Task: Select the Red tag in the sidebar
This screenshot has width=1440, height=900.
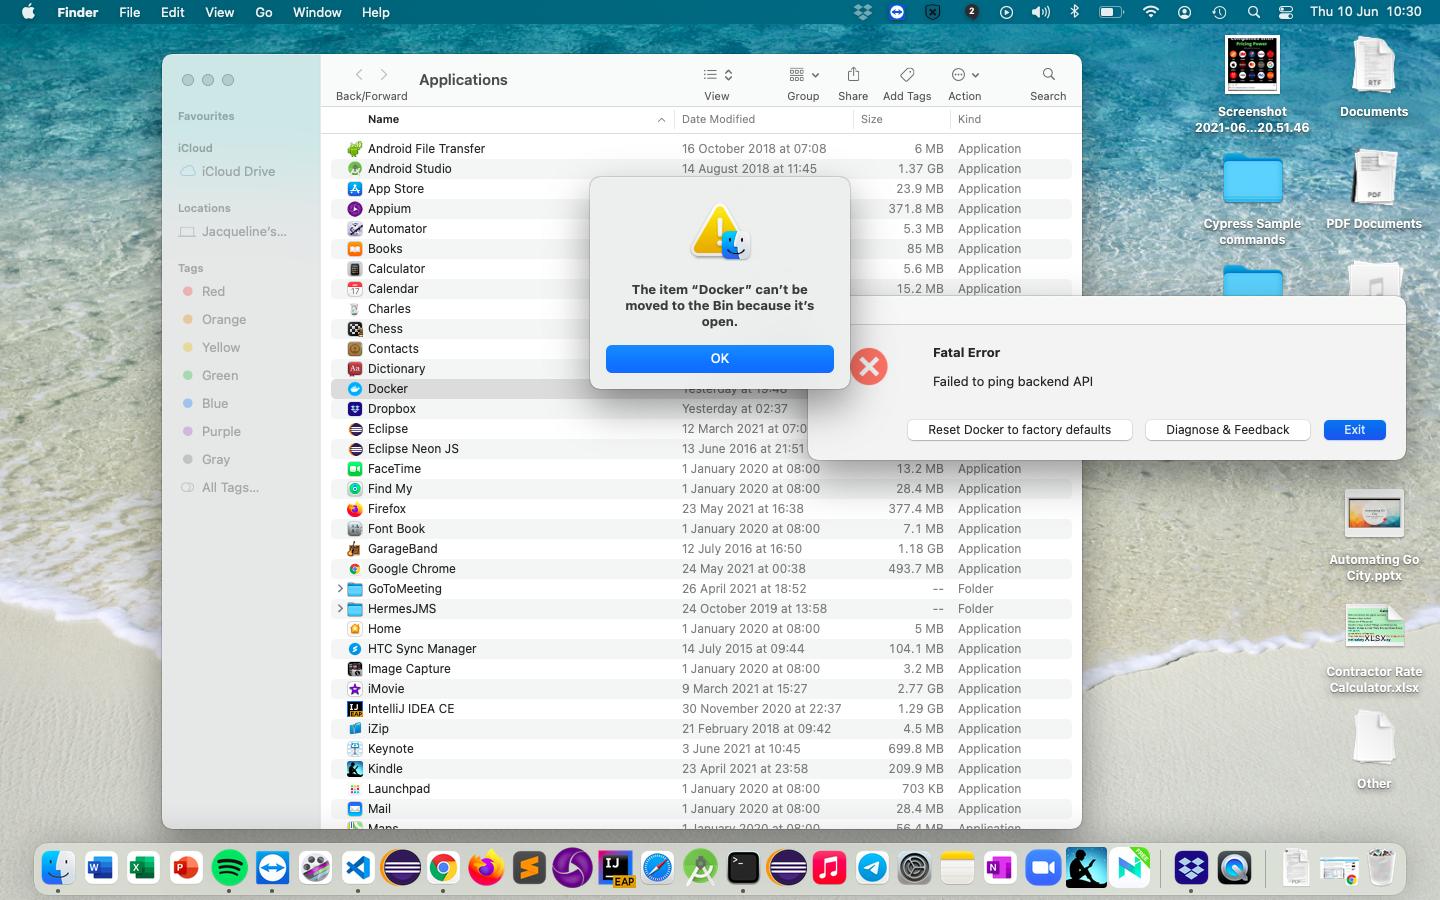Action: click(212, 292)
